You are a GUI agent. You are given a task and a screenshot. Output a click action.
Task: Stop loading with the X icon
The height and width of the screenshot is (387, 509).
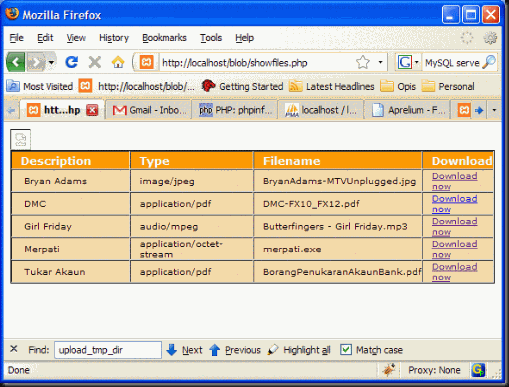point(95,62)
